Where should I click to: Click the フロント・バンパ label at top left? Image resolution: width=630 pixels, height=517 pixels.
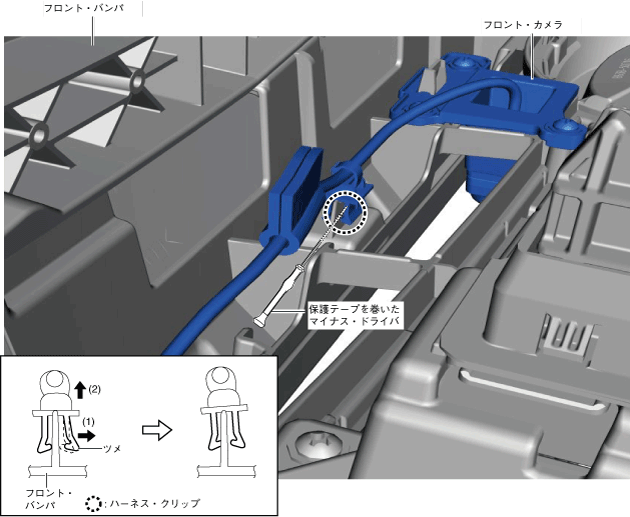[85, 7]
